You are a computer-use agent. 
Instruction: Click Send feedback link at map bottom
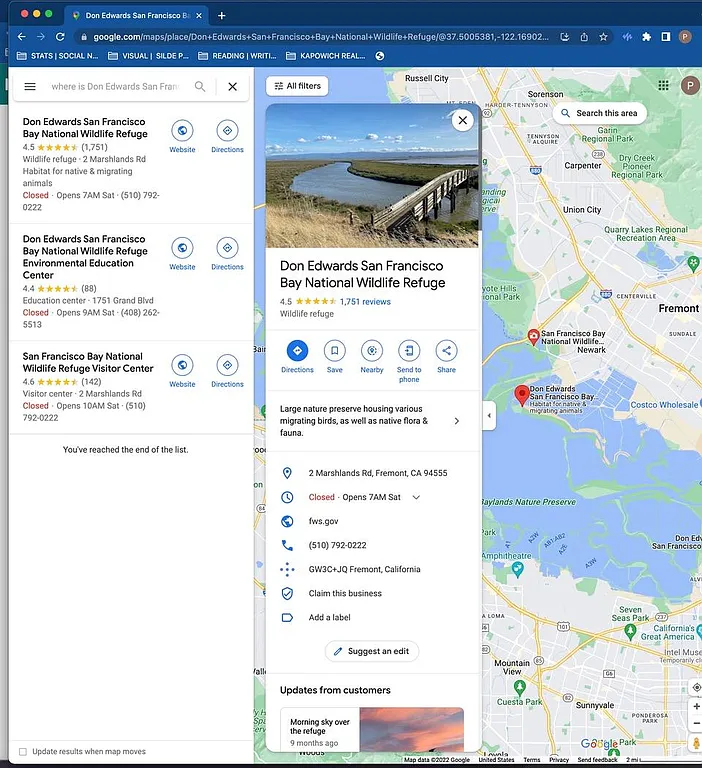pyautogui.click(x=597, y=760)
